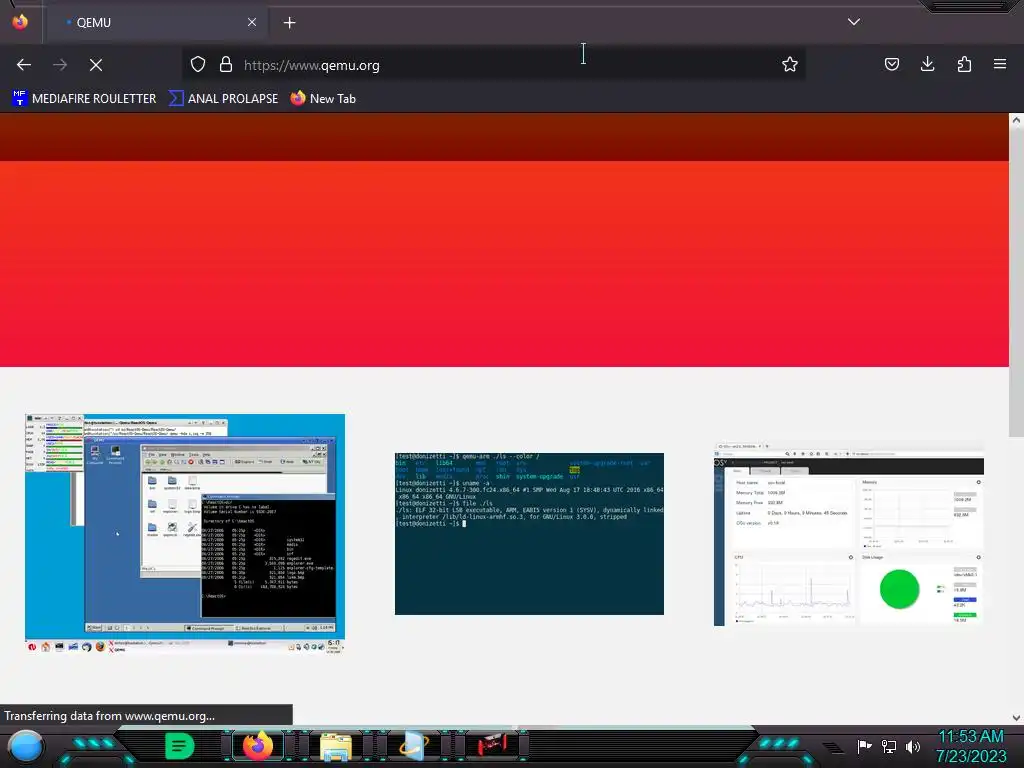The width and height of the screenshot is (1024, 768).
Task: Open the Extensions menu
Action: click(x=964, y=64)
